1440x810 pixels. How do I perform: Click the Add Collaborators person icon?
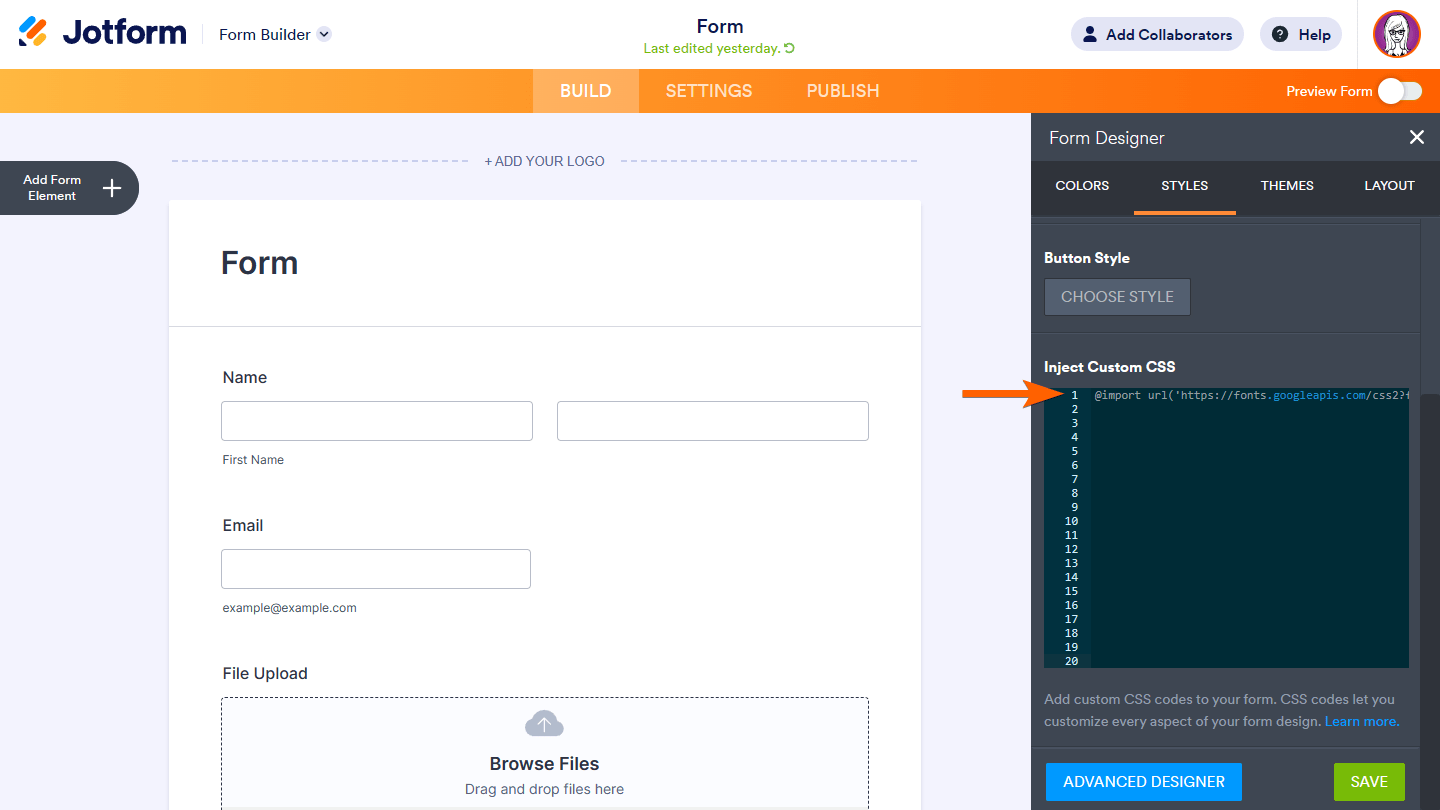1088,33
